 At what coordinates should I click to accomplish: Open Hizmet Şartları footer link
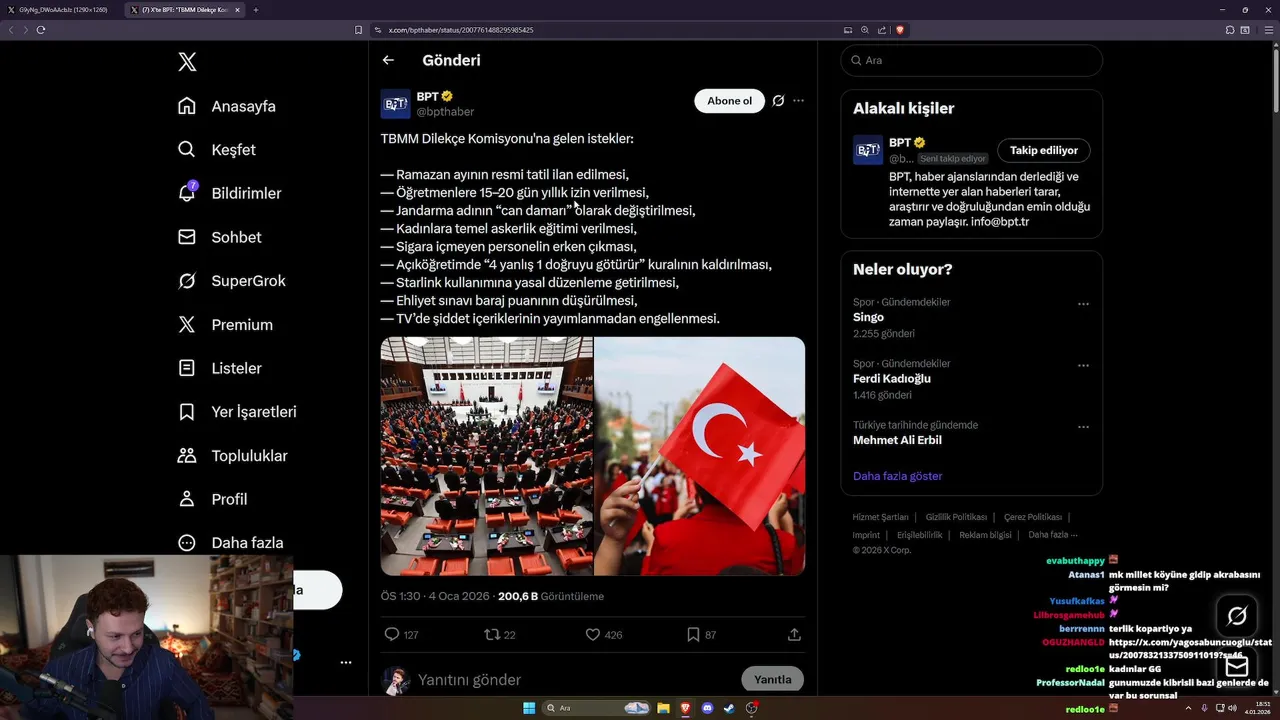[880, 517]
